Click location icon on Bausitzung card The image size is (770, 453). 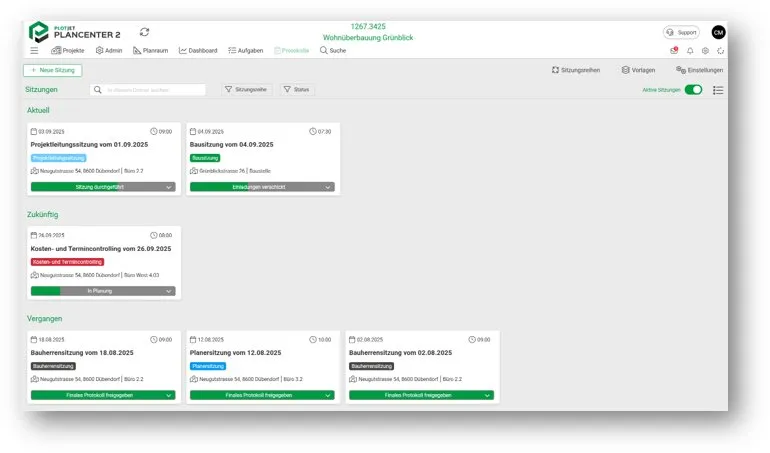(194, 171)
